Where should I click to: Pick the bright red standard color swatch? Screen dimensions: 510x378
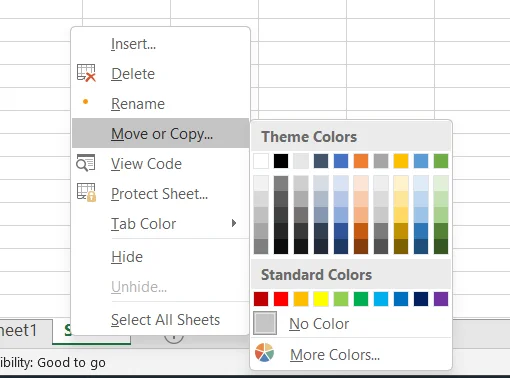281,299
